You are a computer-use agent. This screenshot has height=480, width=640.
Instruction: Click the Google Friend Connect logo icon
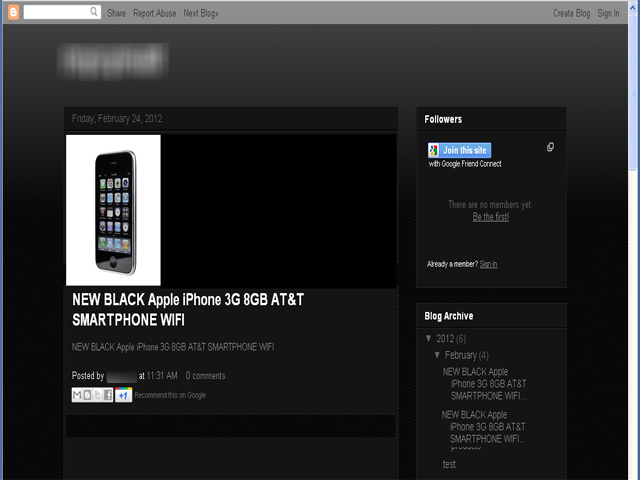click(x=433, y=150)
